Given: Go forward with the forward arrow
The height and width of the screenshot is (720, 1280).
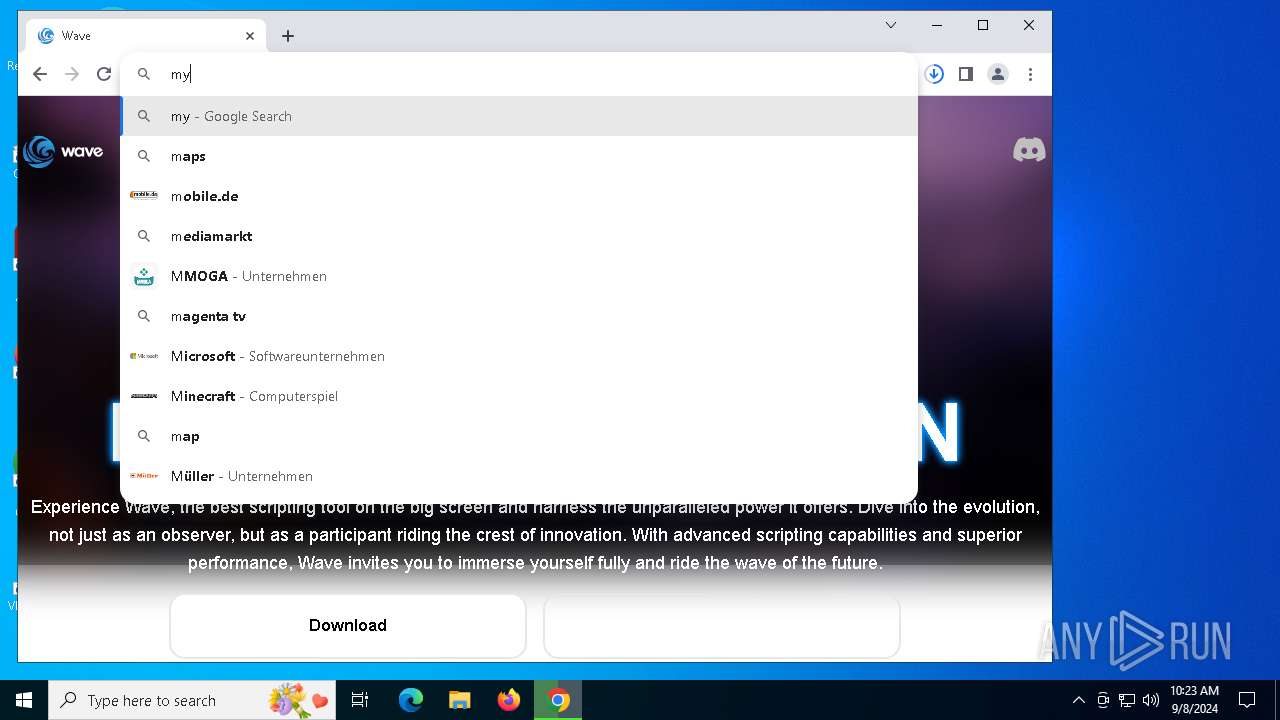Looking at the screenshot, I should [72, 74].
